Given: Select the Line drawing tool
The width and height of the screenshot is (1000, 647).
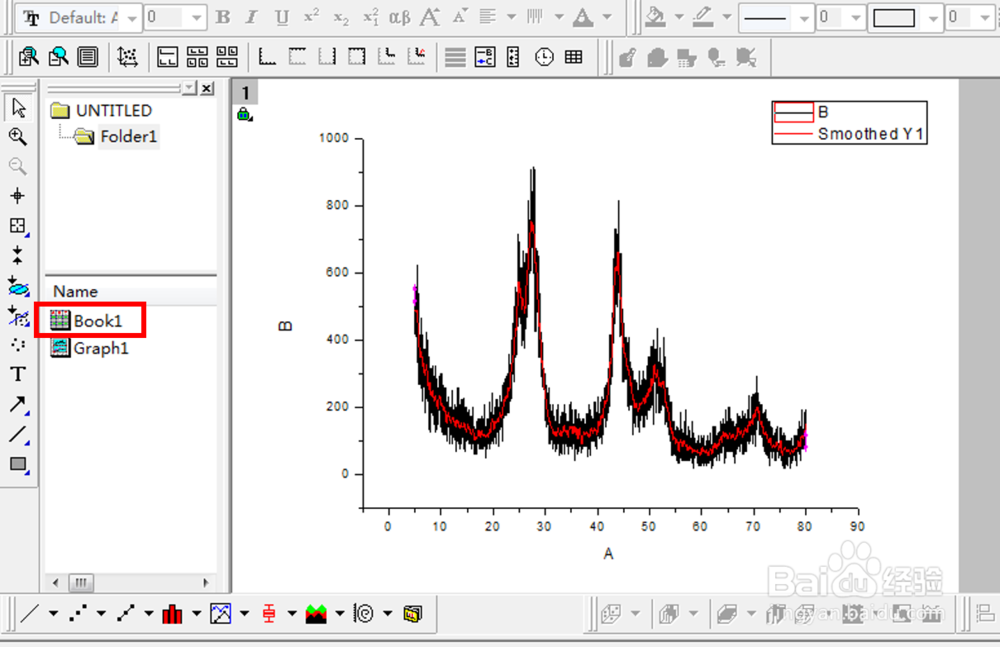Looking at the screenshot, I should [x=18, y=435].
